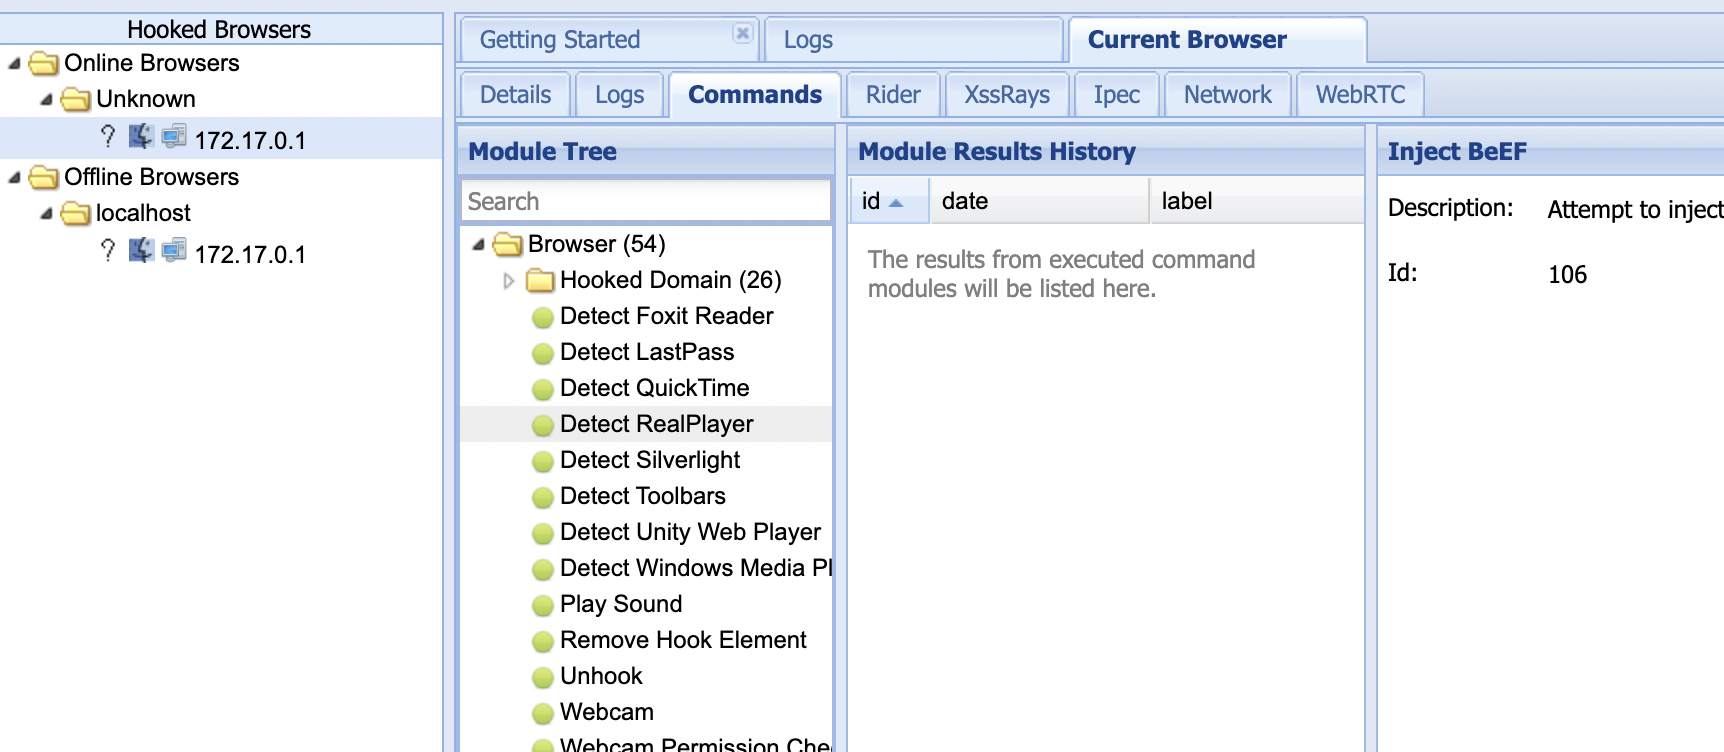Click the Browser (54) folder icon

[508, 245]
